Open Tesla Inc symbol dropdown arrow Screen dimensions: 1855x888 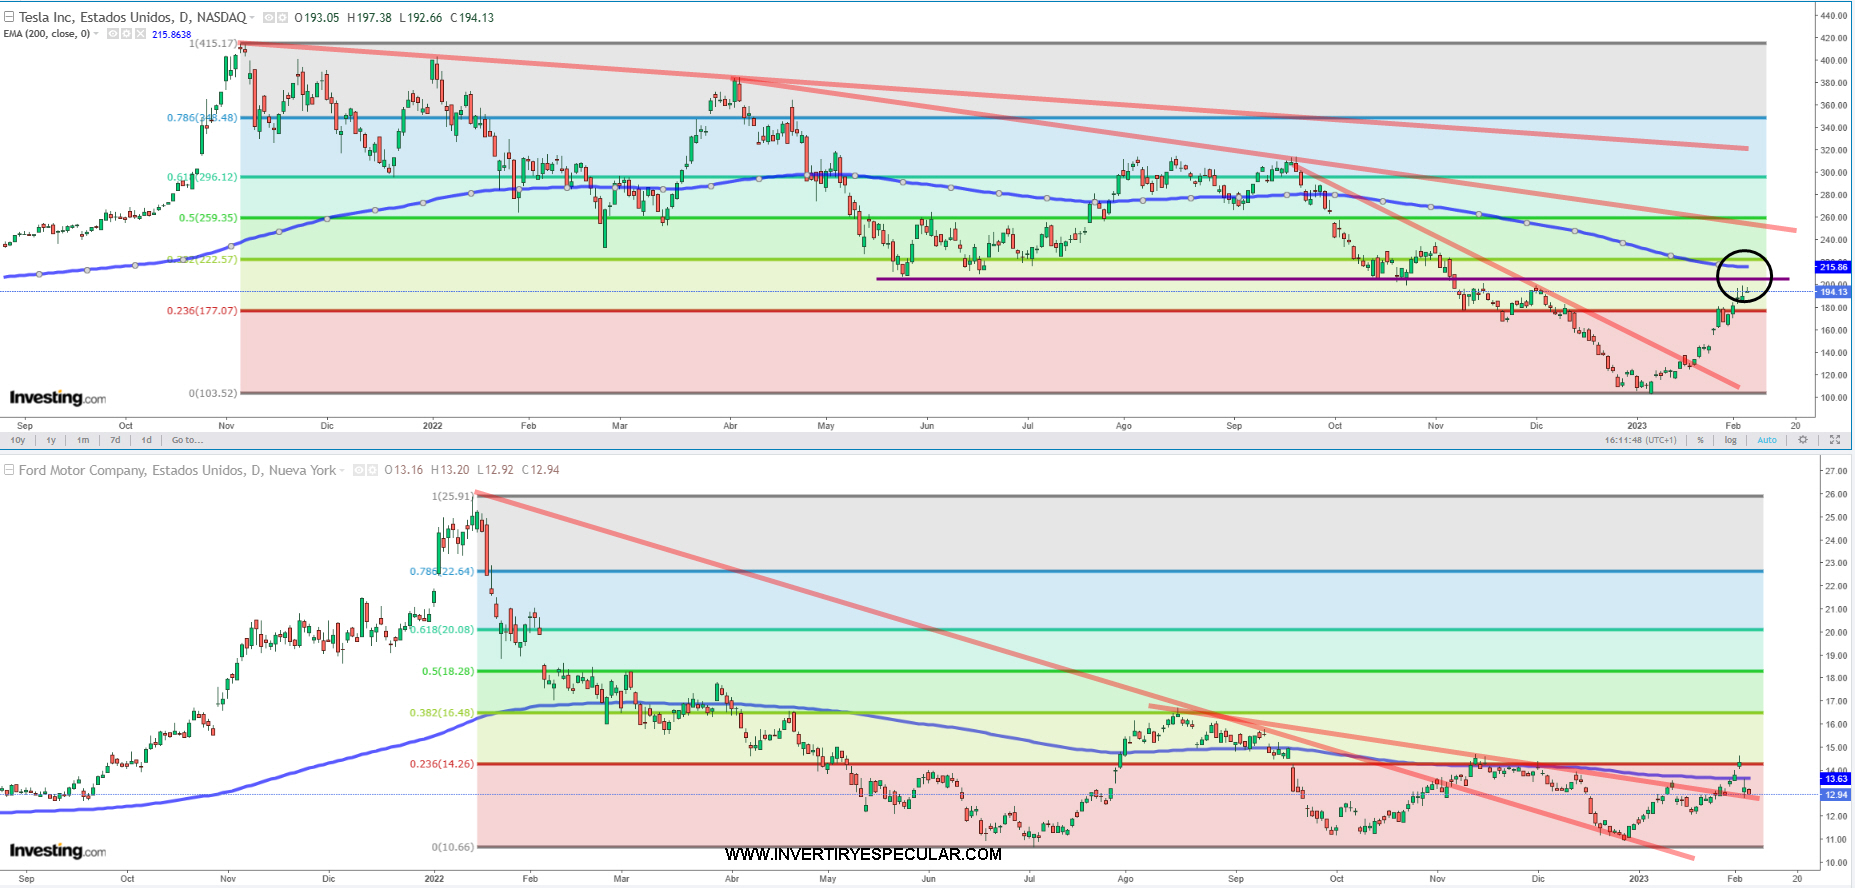tap(253, 18)
